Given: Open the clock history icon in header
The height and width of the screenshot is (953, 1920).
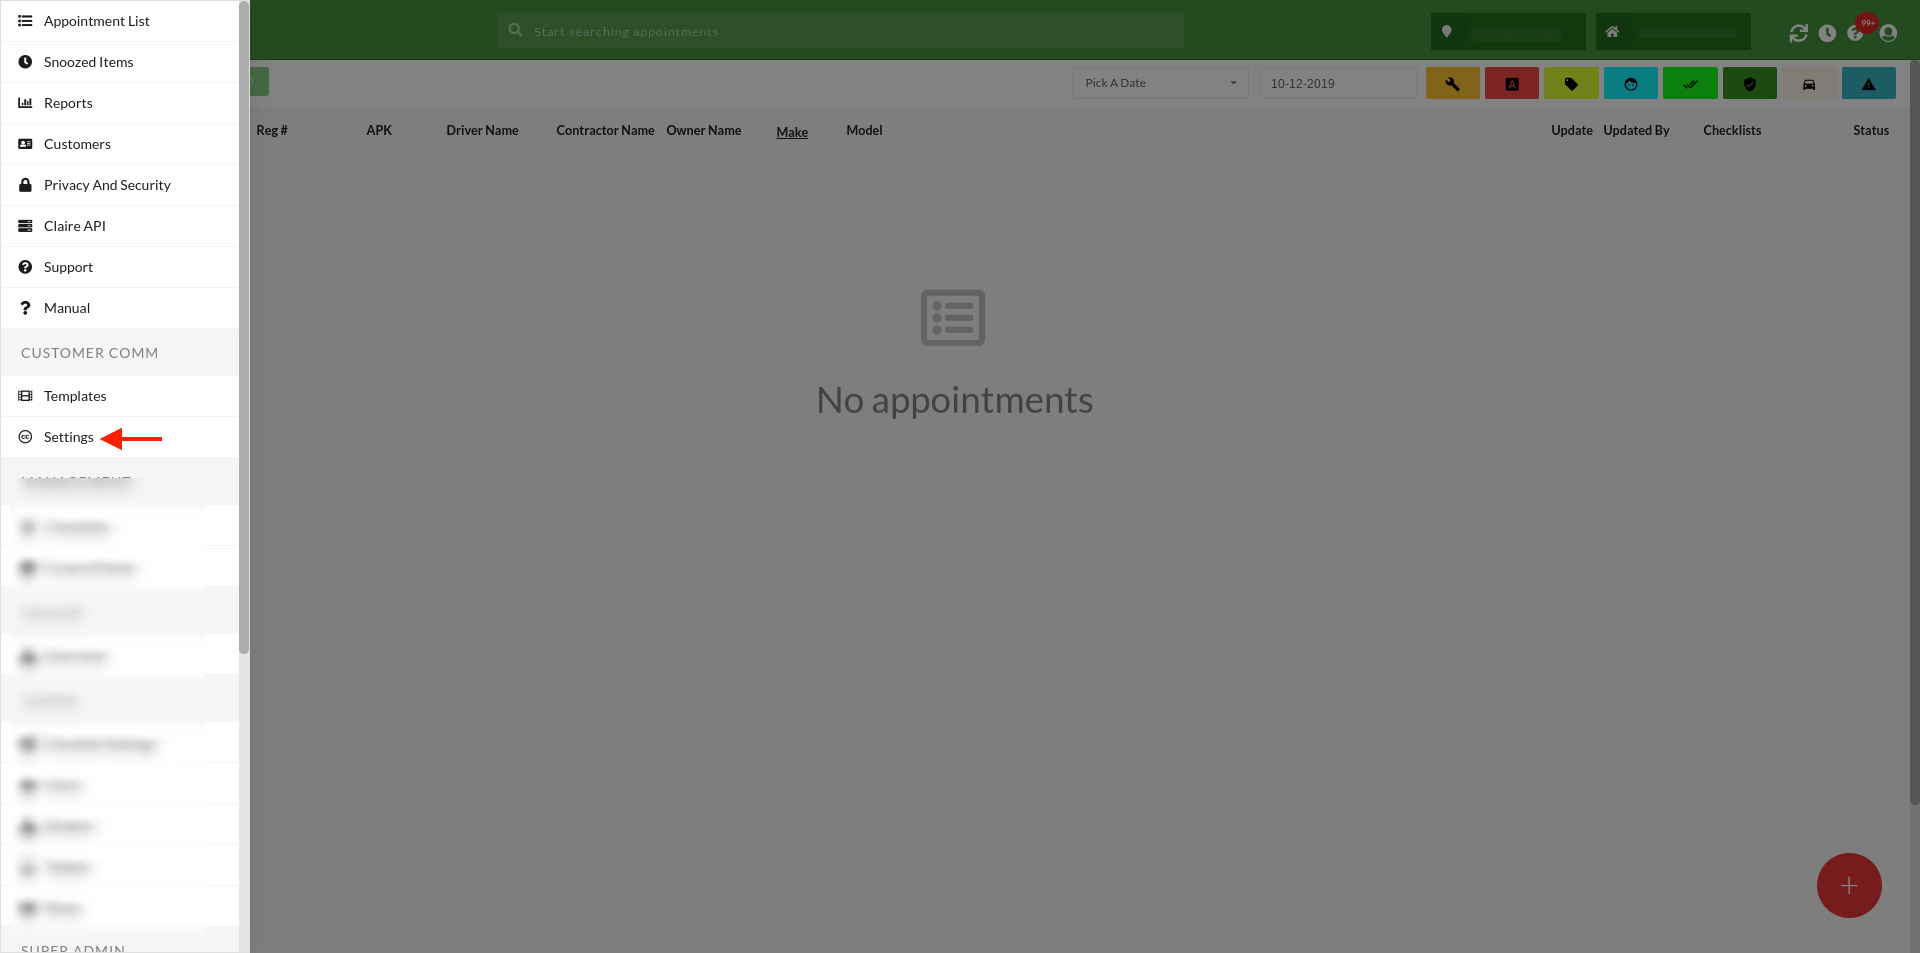Looking at the screenshot, I should tap(1827, 33).
